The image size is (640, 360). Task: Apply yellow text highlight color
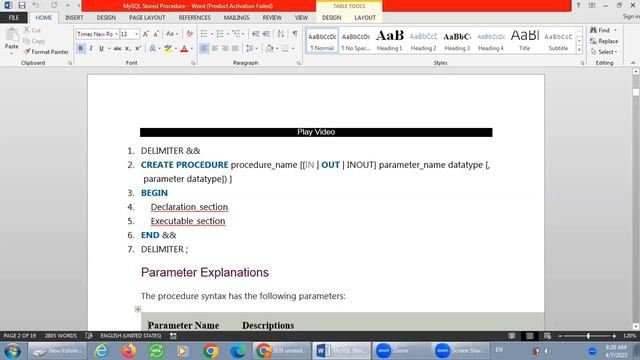168,49
